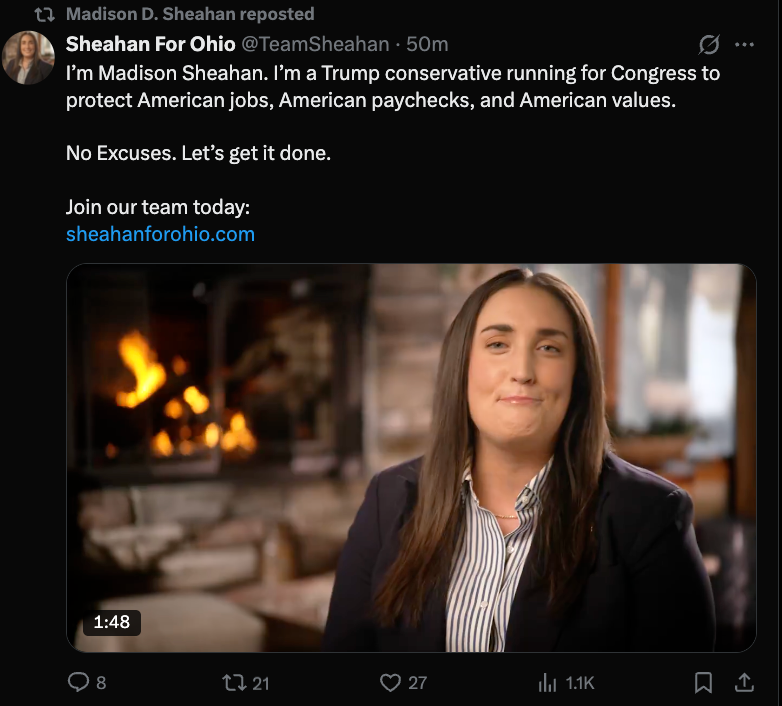Click the repost arrows icon below the video
Screen dimensions: 782x706
(232, 682)
